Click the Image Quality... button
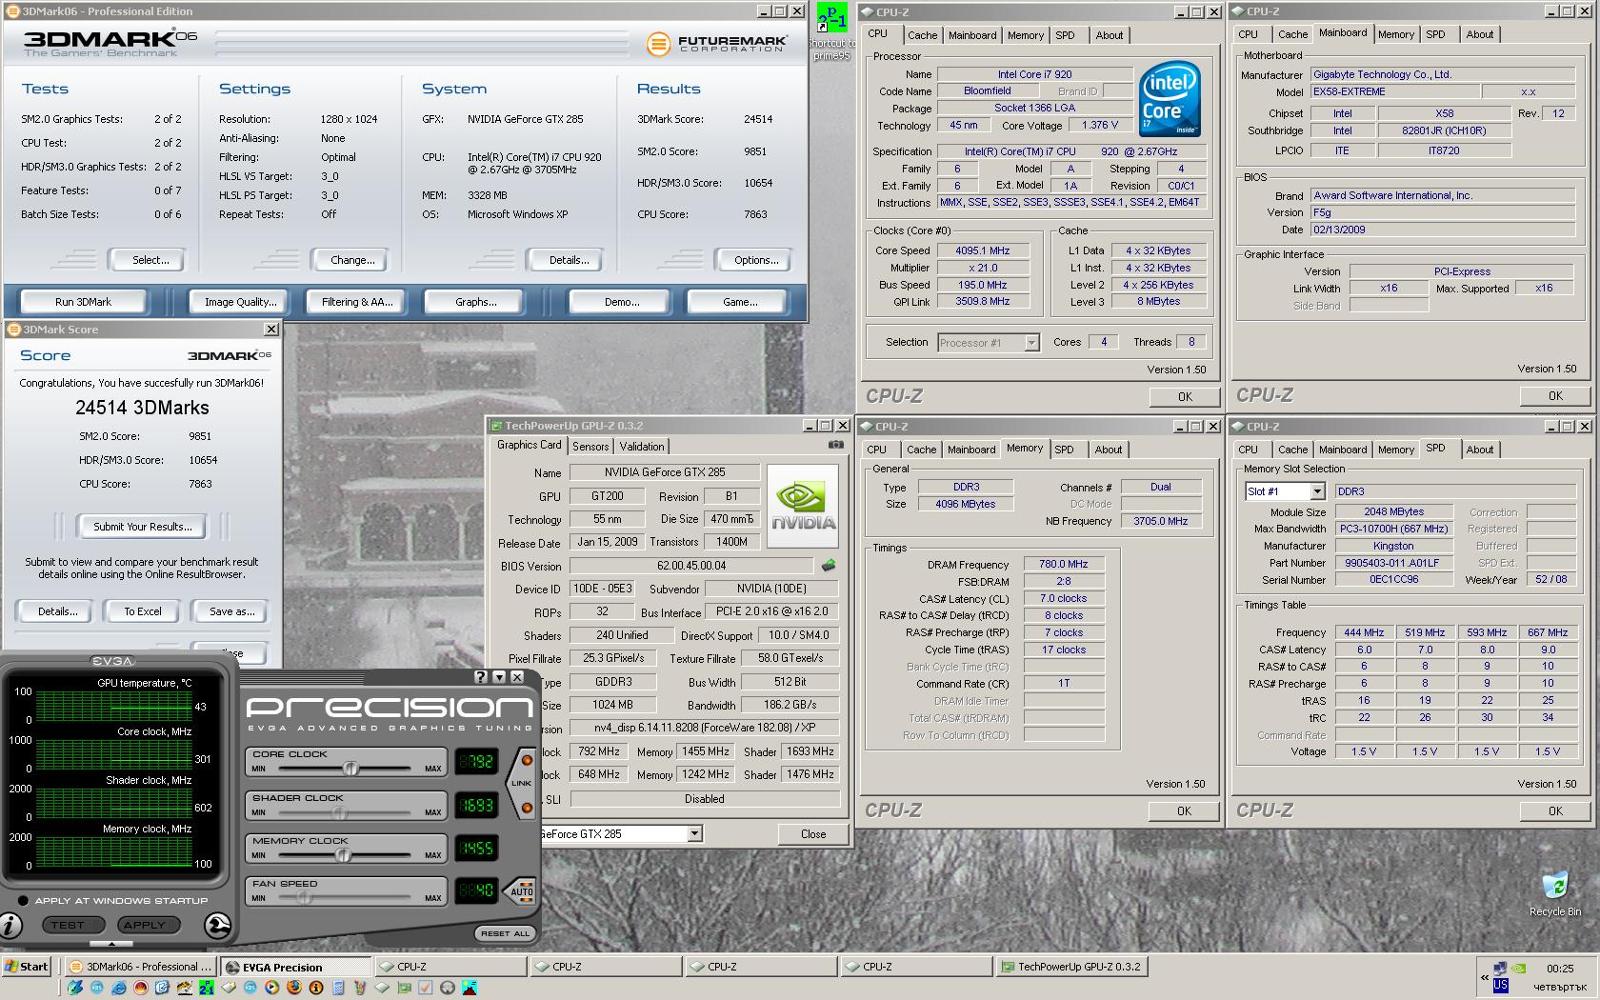Image resolution: width=1600 pixels, height=1000 pixels. tap(240, 302)
